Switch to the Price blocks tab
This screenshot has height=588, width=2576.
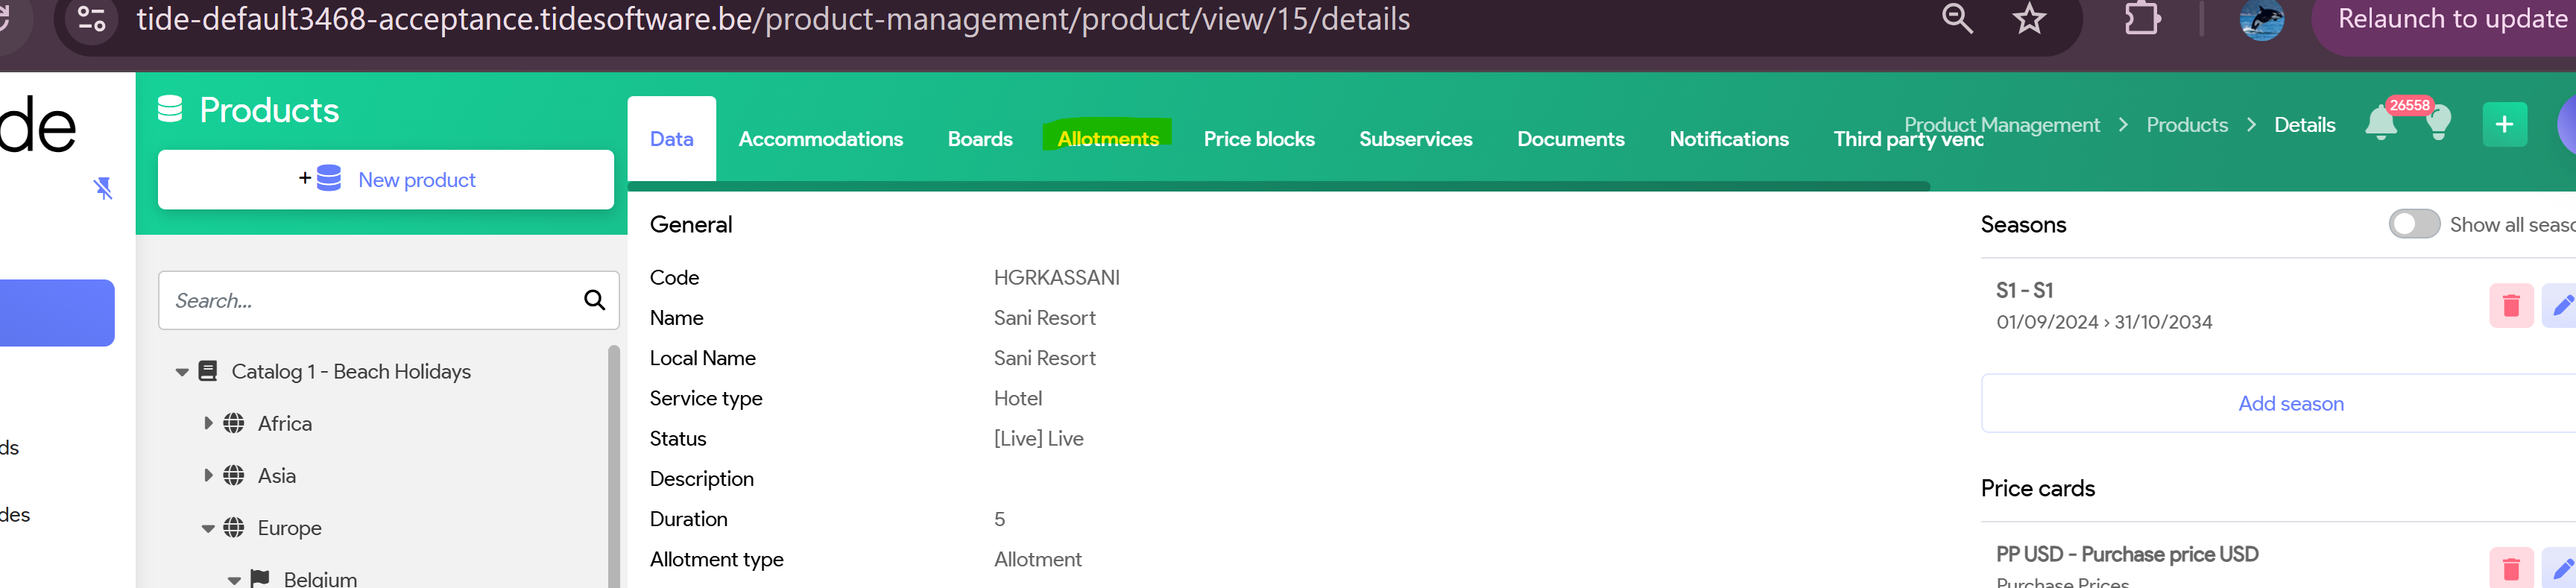click(1258, 139)
